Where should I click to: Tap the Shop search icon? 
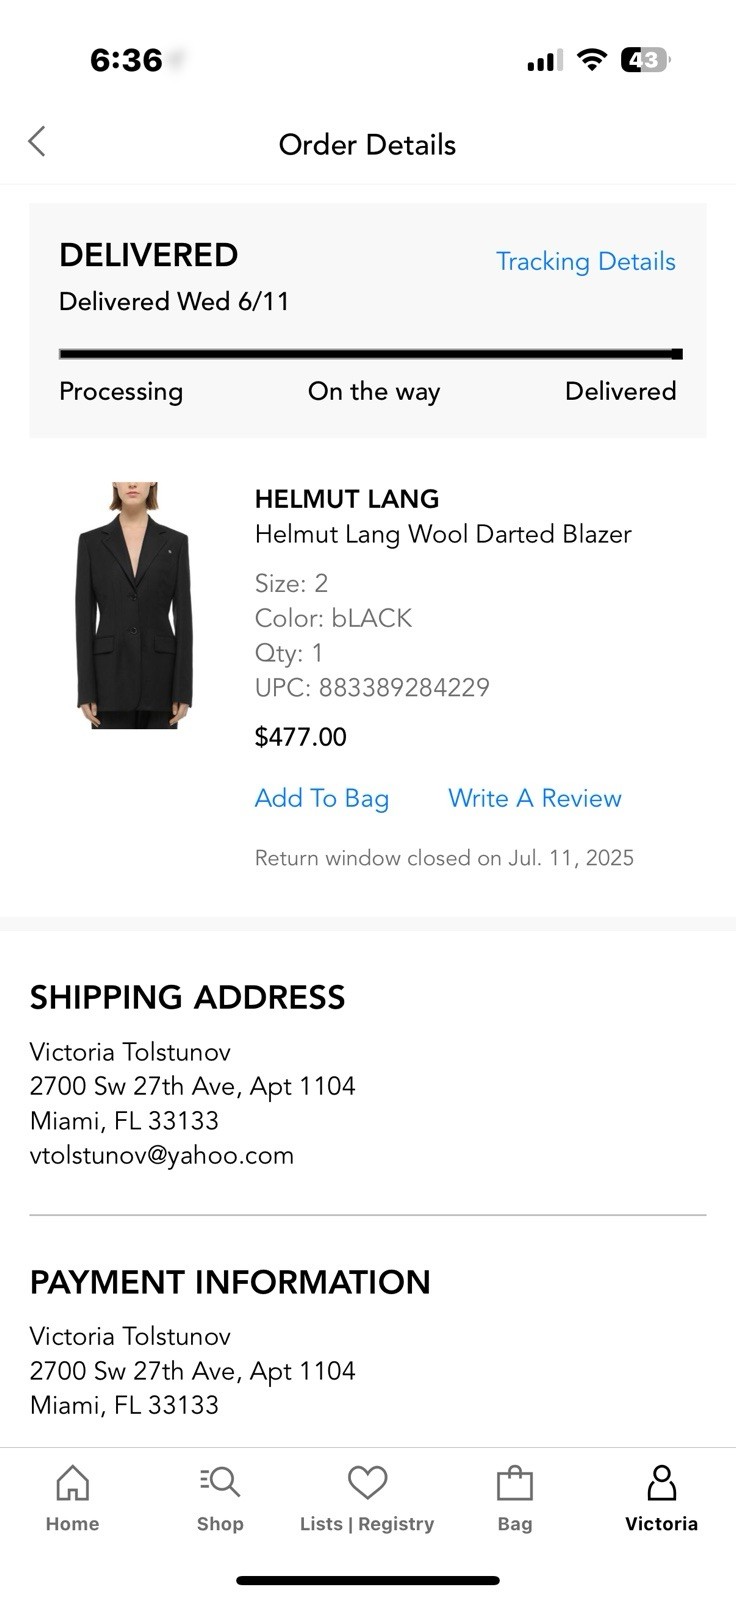220,1482
